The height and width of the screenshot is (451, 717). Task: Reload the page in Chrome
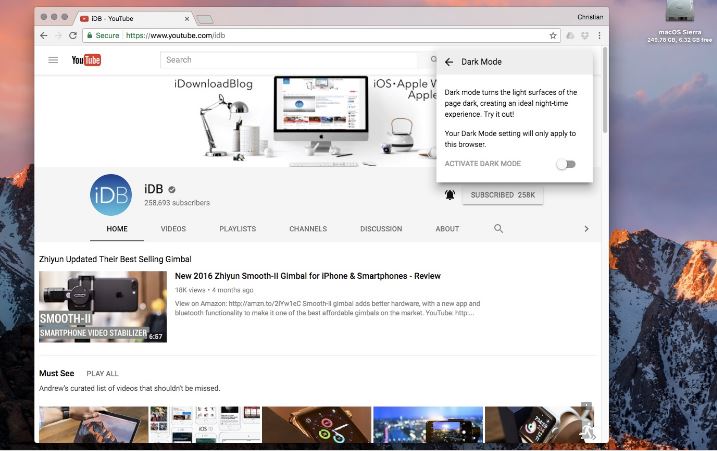[73, 35]
